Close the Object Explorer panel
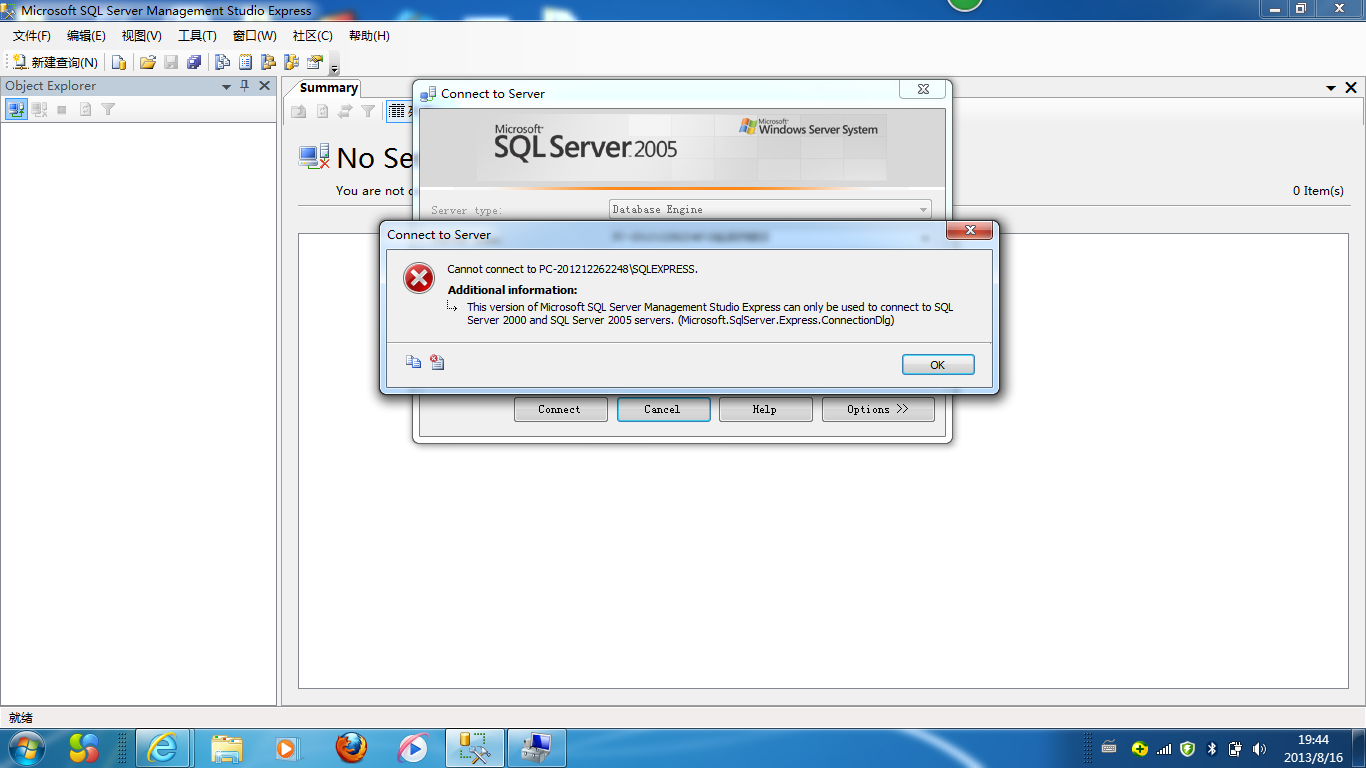Screen dimensions: 1366x768 264,86
